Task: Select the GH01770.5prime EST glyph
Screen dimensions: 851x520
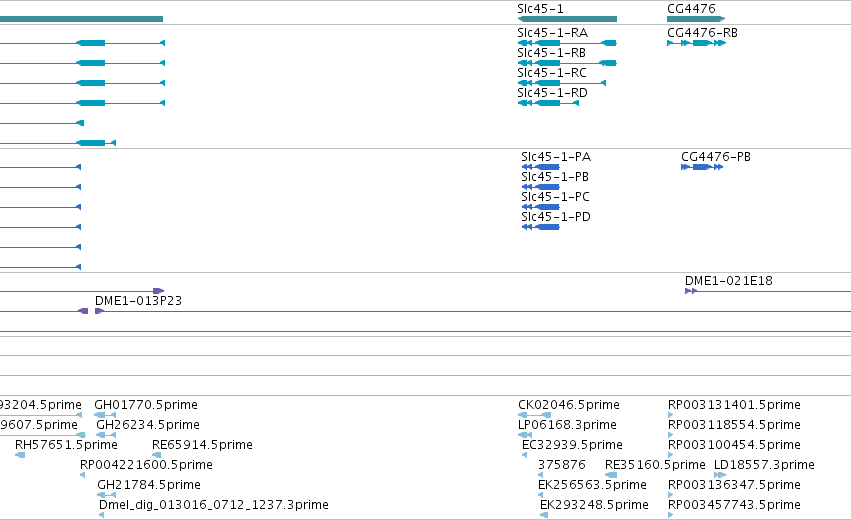Action: (x=105, y=415)
